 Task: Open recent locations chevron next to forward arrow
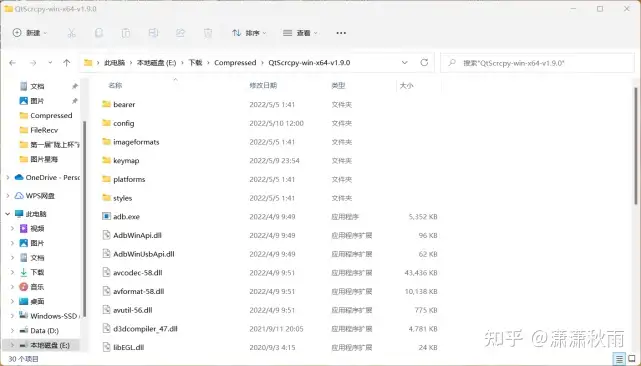click(x=50, y=63)
